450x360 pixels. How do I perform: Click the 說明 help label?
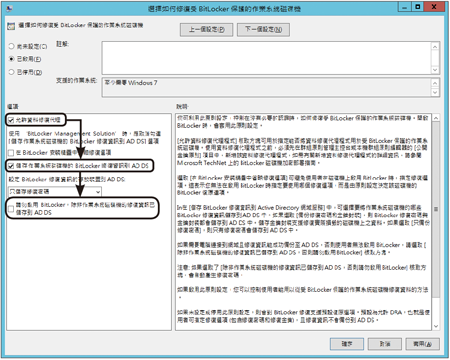(x=182, y=107)
